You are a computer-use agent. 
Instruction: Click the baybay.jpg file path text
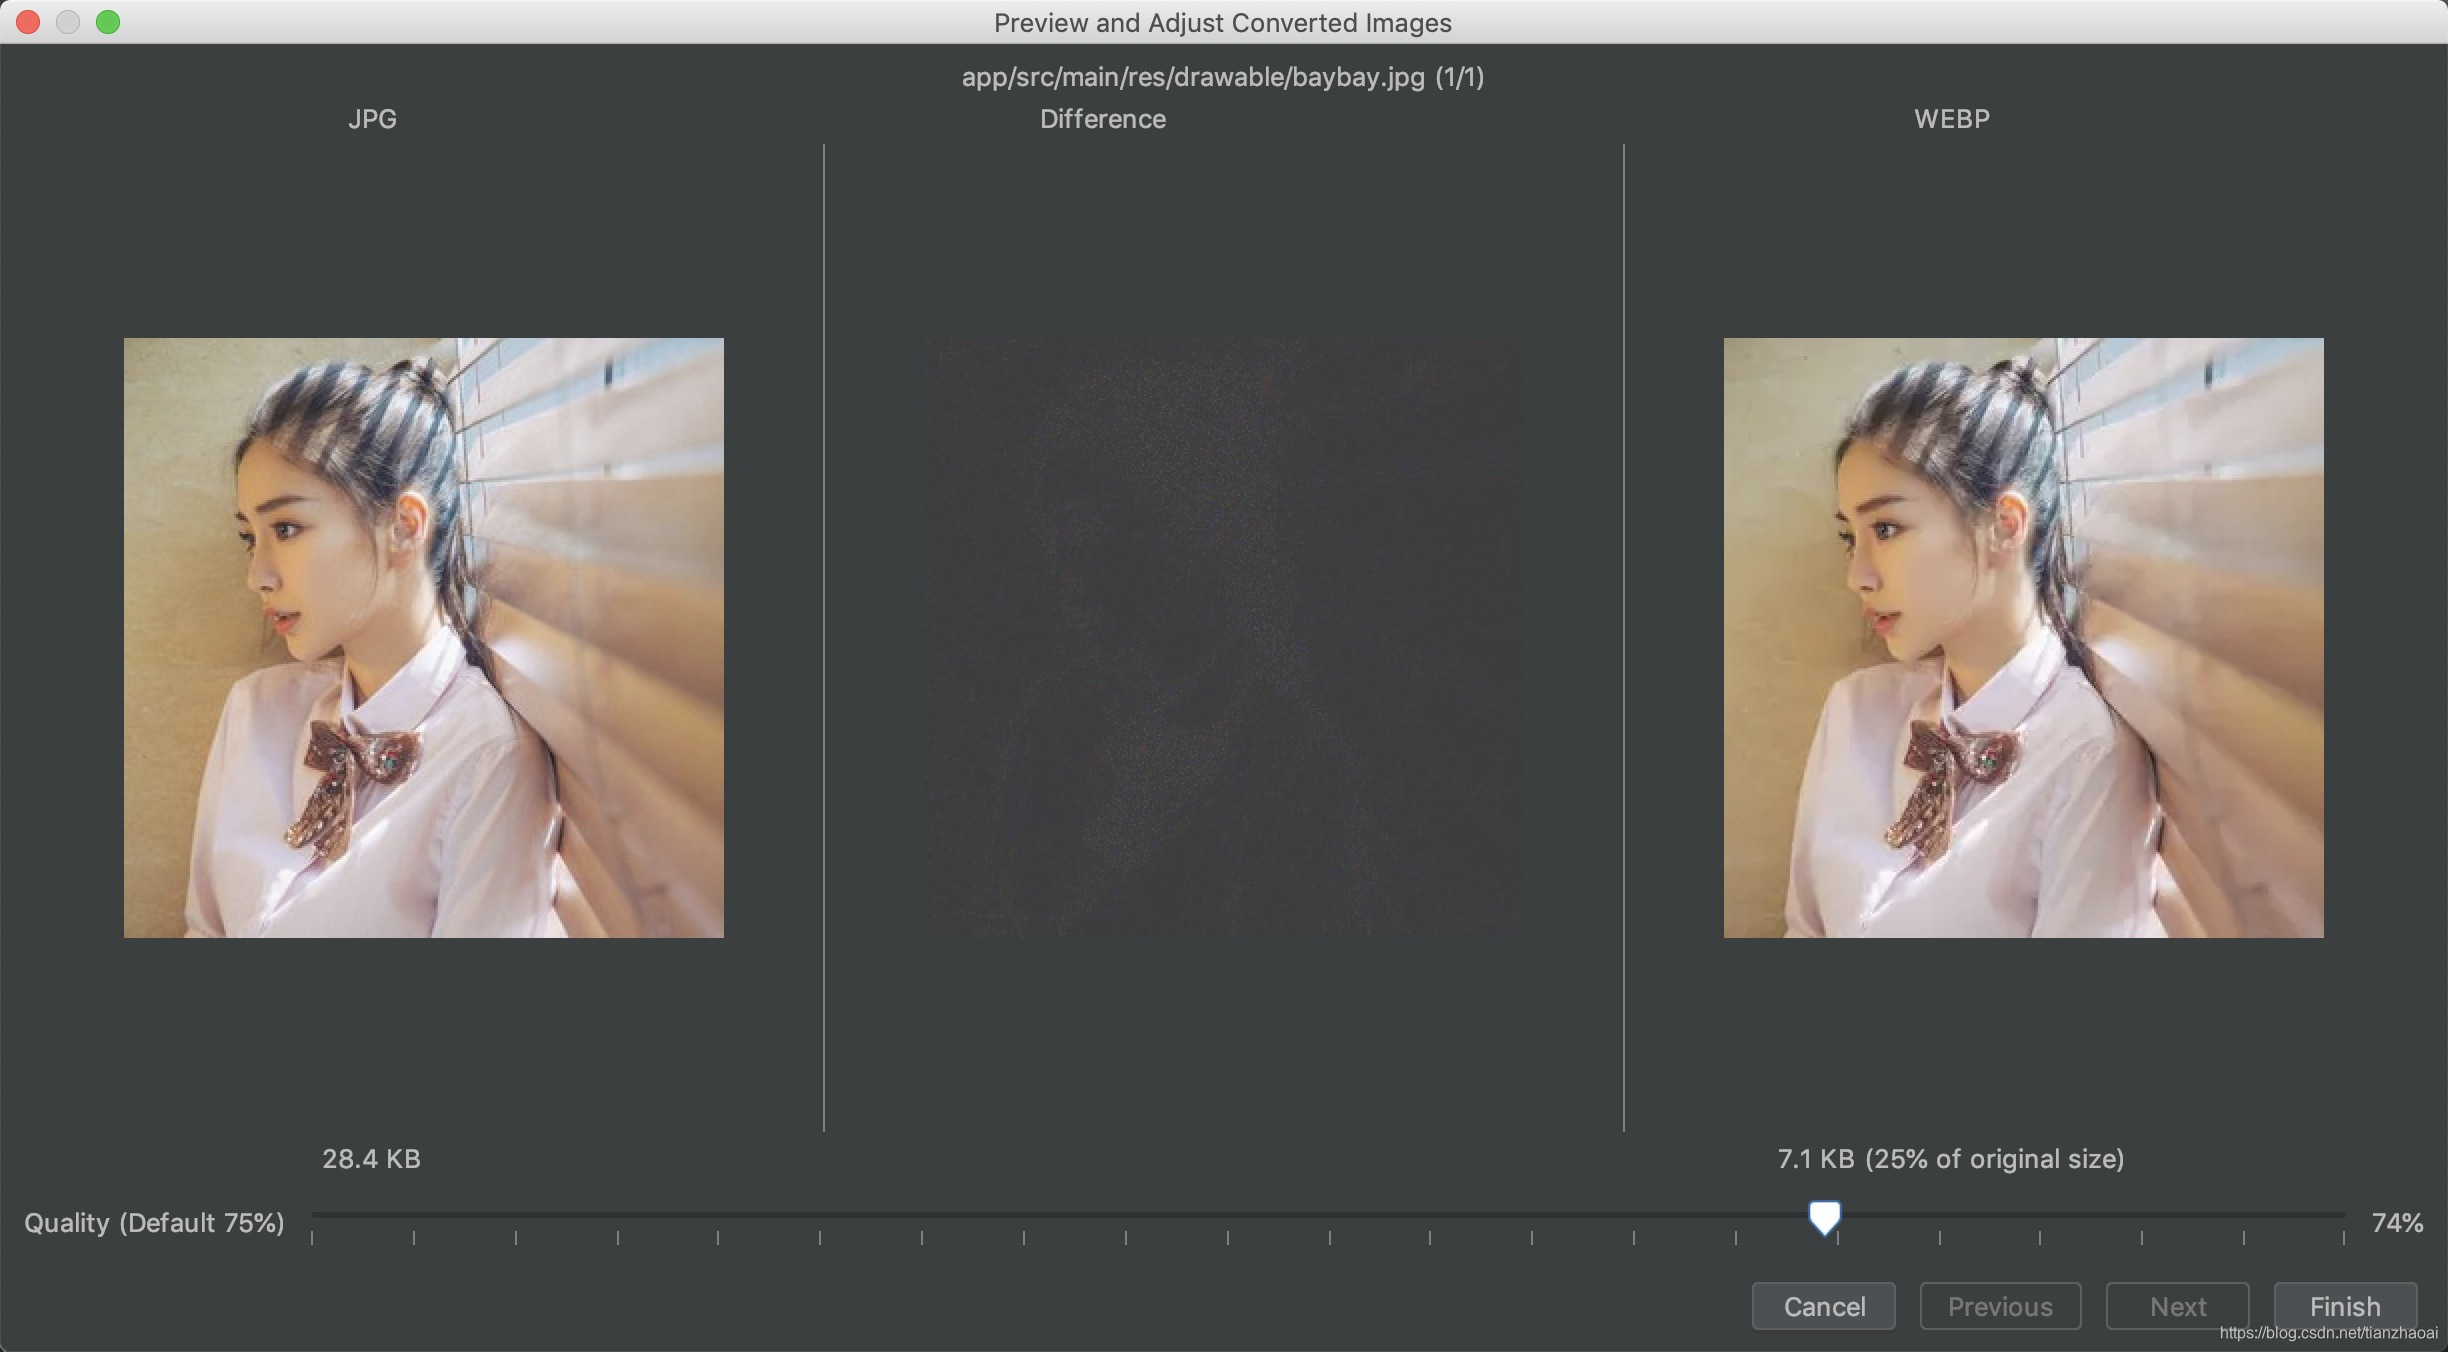(1222, 77)
